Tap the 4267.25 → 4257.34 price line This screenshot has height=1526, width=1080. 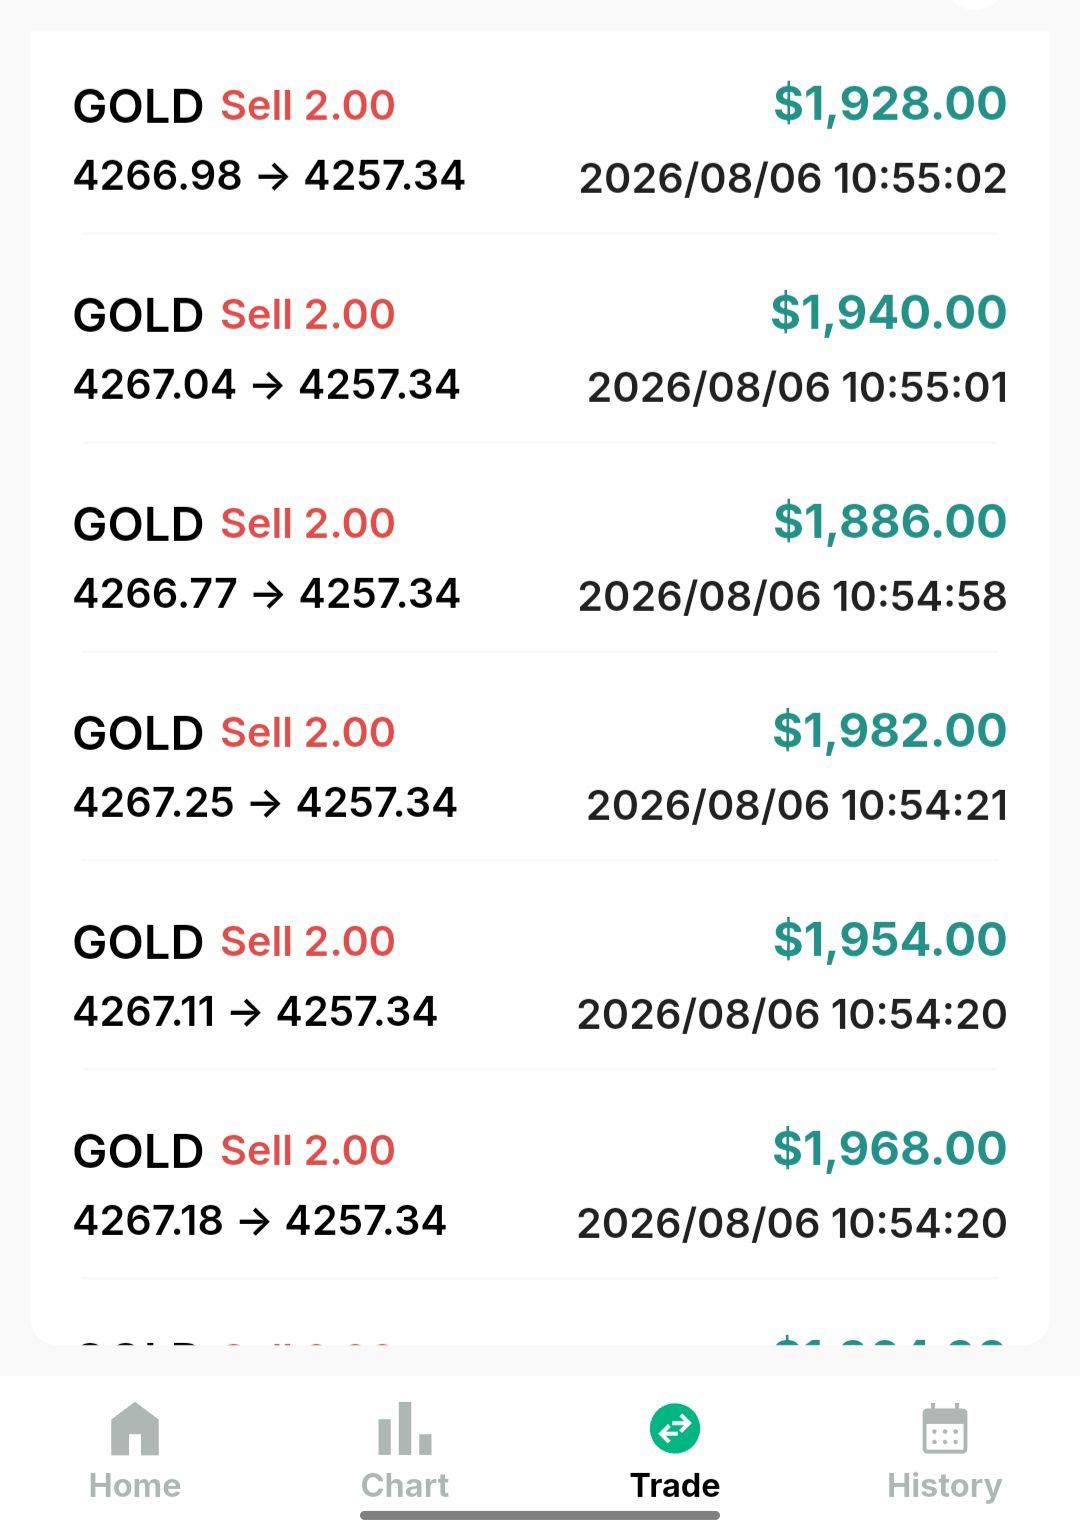(x=265, y=803)
